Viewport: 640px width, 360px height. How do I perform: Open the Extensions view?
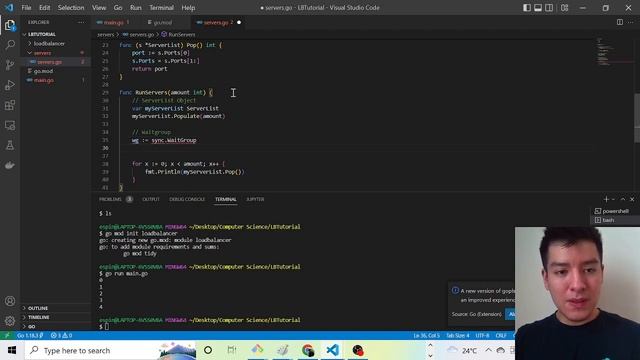click(x=10, y=105)
